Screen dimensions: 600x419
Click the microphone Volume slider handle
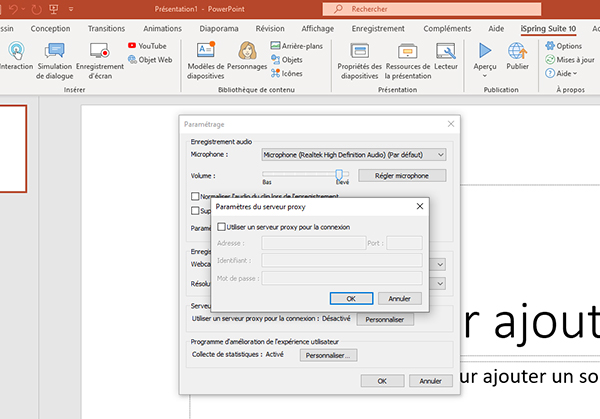tap(339, 174)
